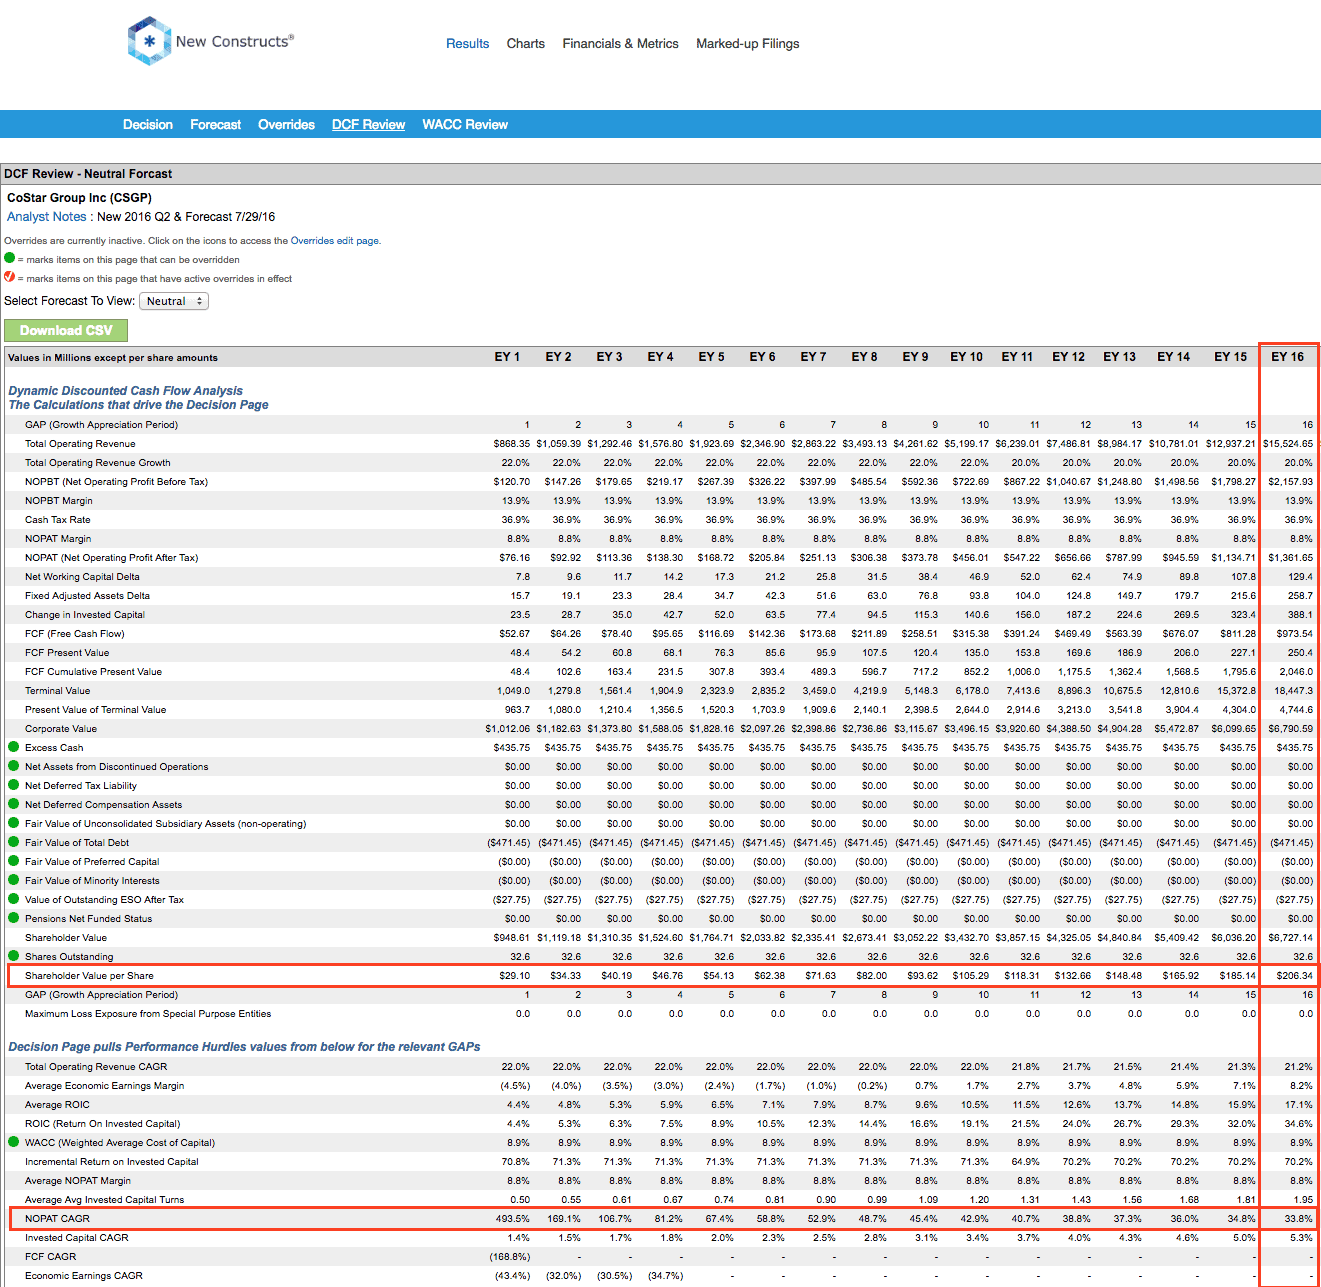Click the $29.10 per share value in EY 1
This screenshot has width=1321, height=1287.
[514, 976]
